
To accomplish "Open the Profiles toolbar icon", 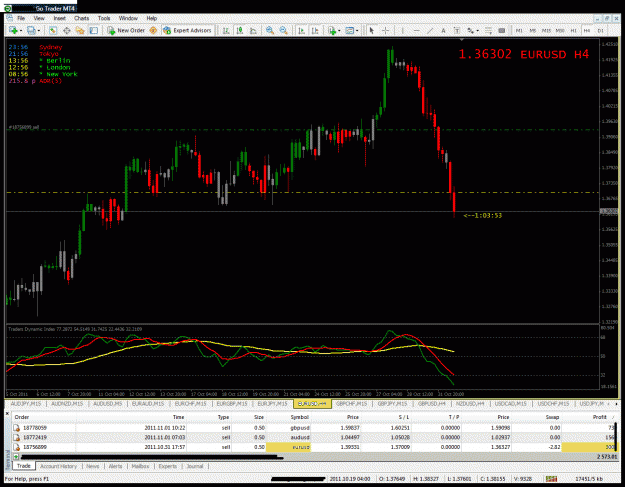I will coord(31,30).
